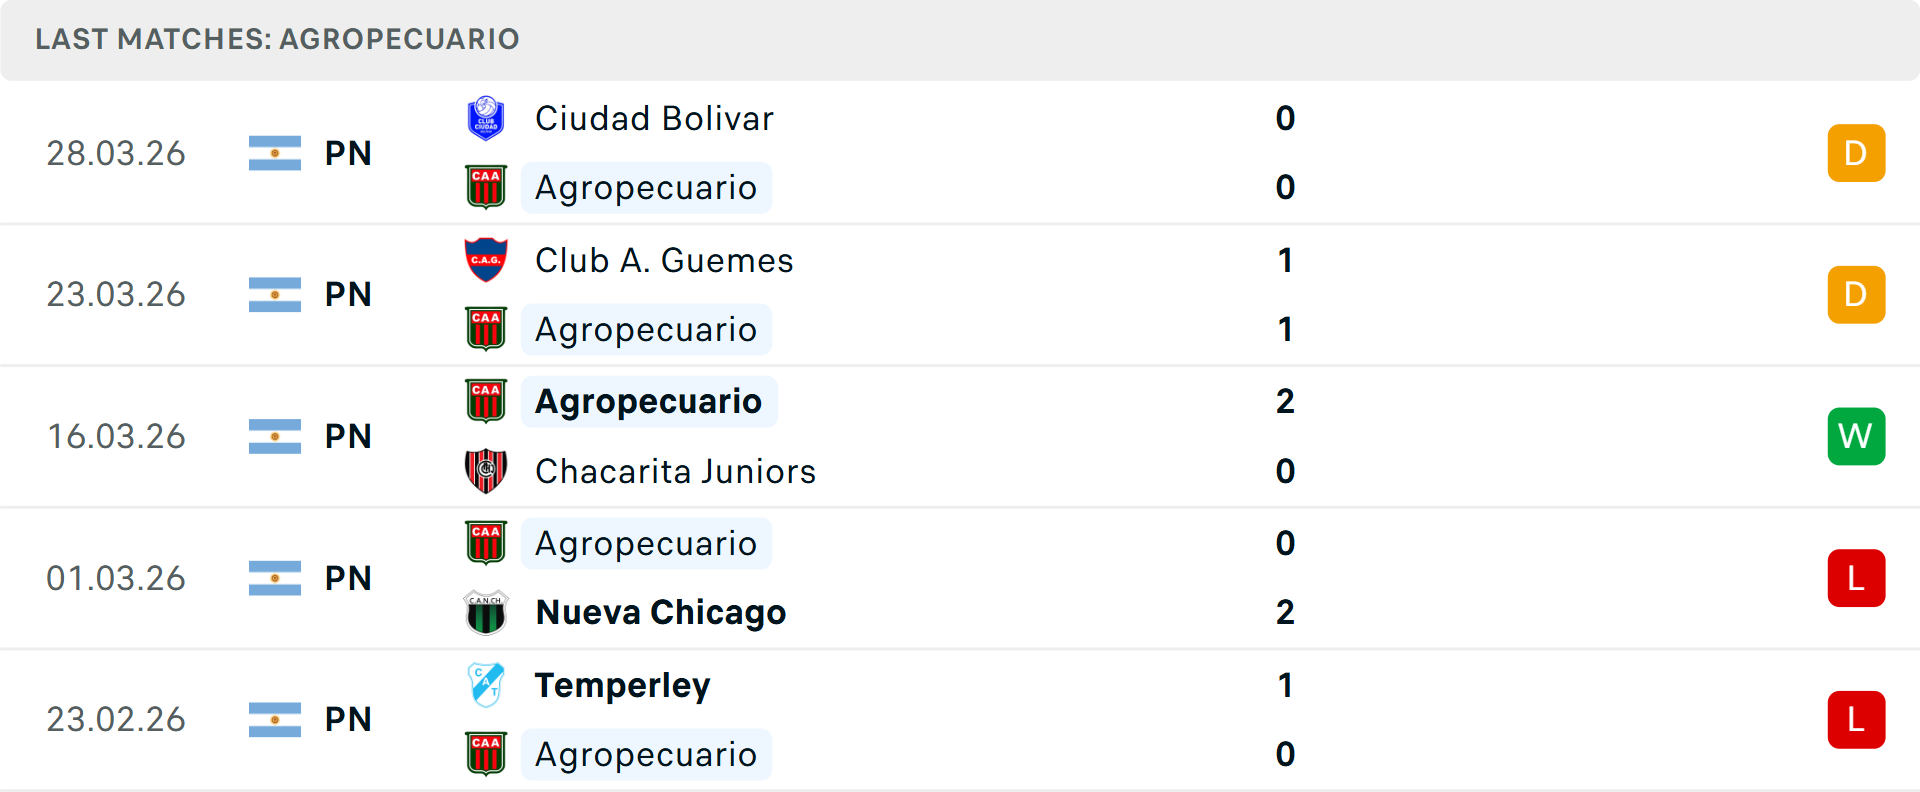Click the green W result badge
The image size is (1920, 792).
(1856, 436)
